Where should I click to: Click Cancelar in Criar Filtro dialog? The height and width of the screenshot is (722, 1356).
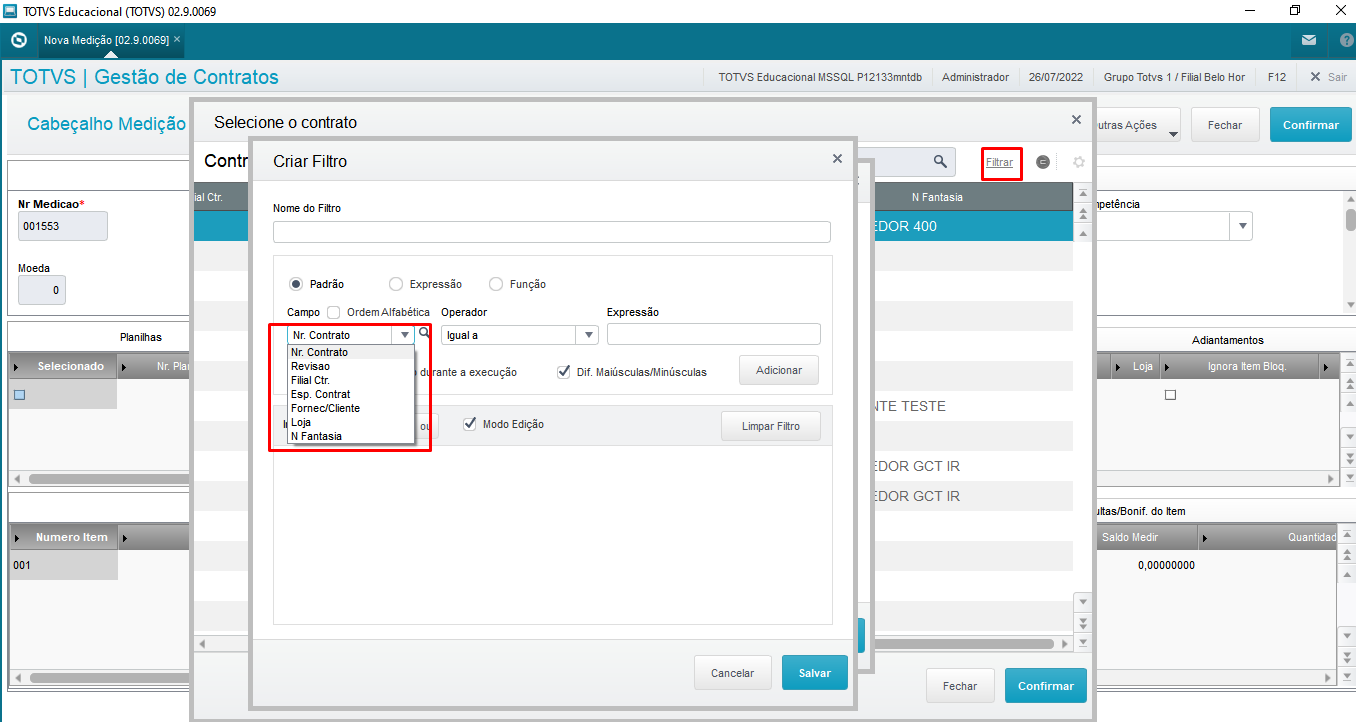(732, 673)
